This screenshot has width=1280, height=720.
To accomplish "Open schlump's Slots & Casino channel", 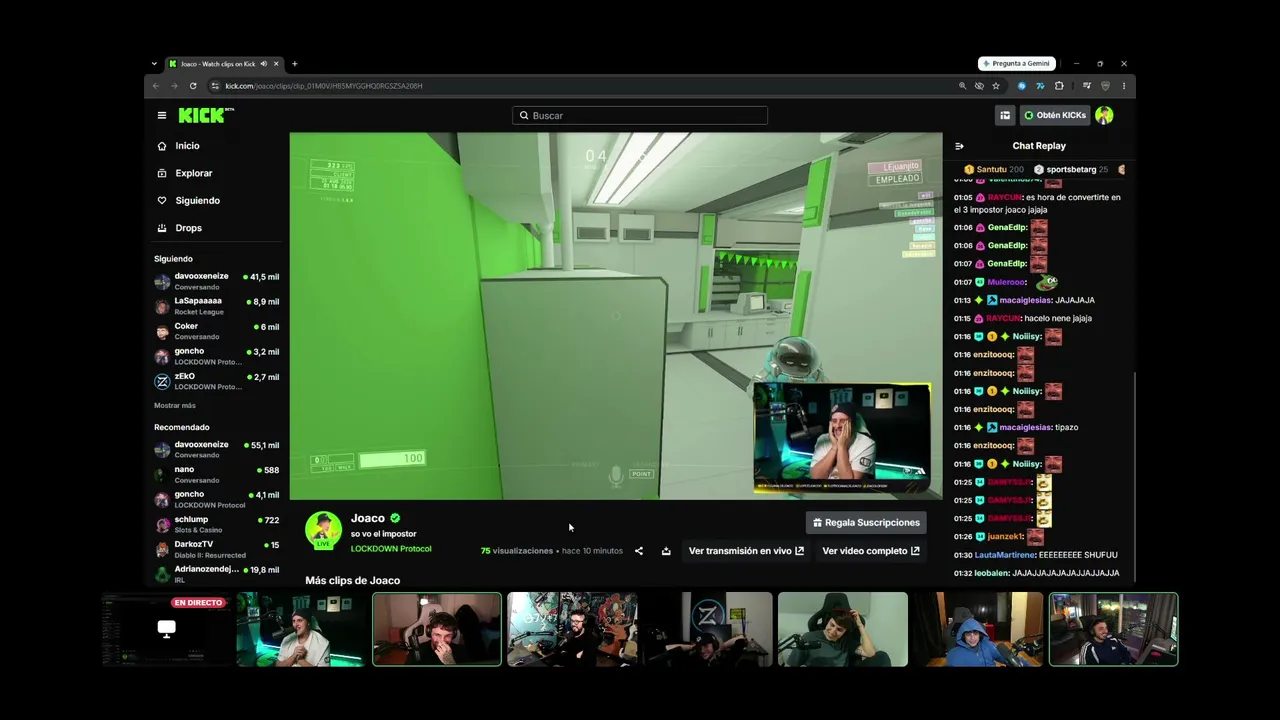I will click(217, 524).
